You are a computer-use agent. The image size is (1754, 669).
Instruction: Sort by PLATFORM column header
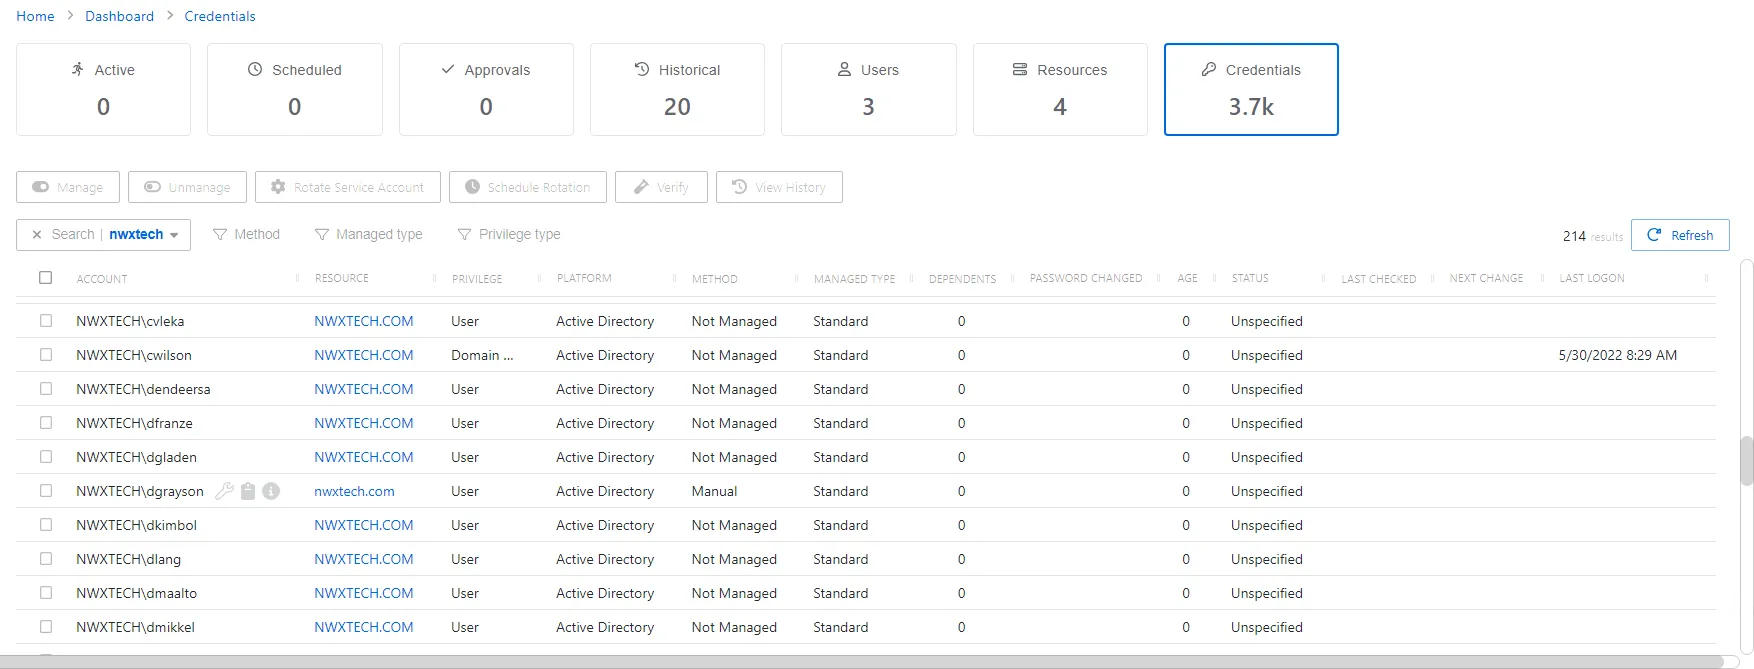coord(584,278)
